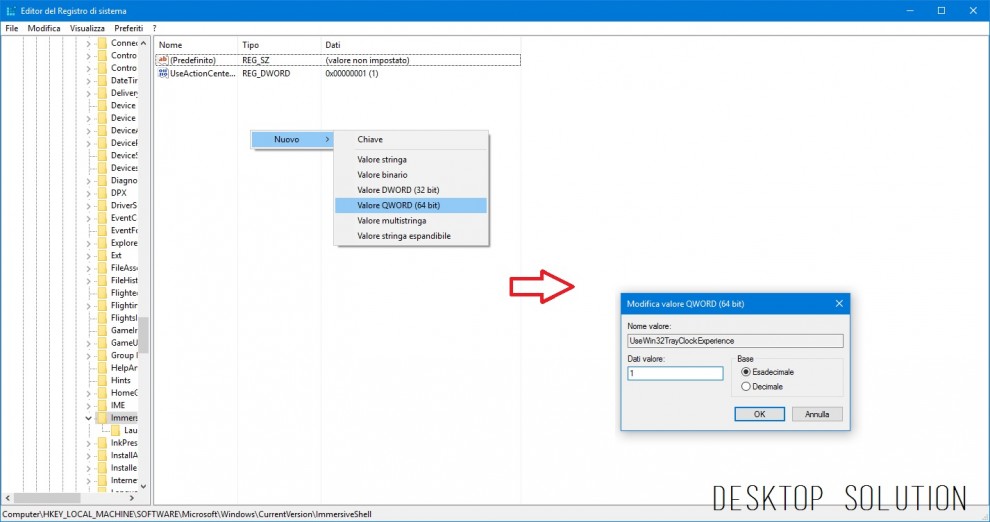Expand the InkPres key

88,443
